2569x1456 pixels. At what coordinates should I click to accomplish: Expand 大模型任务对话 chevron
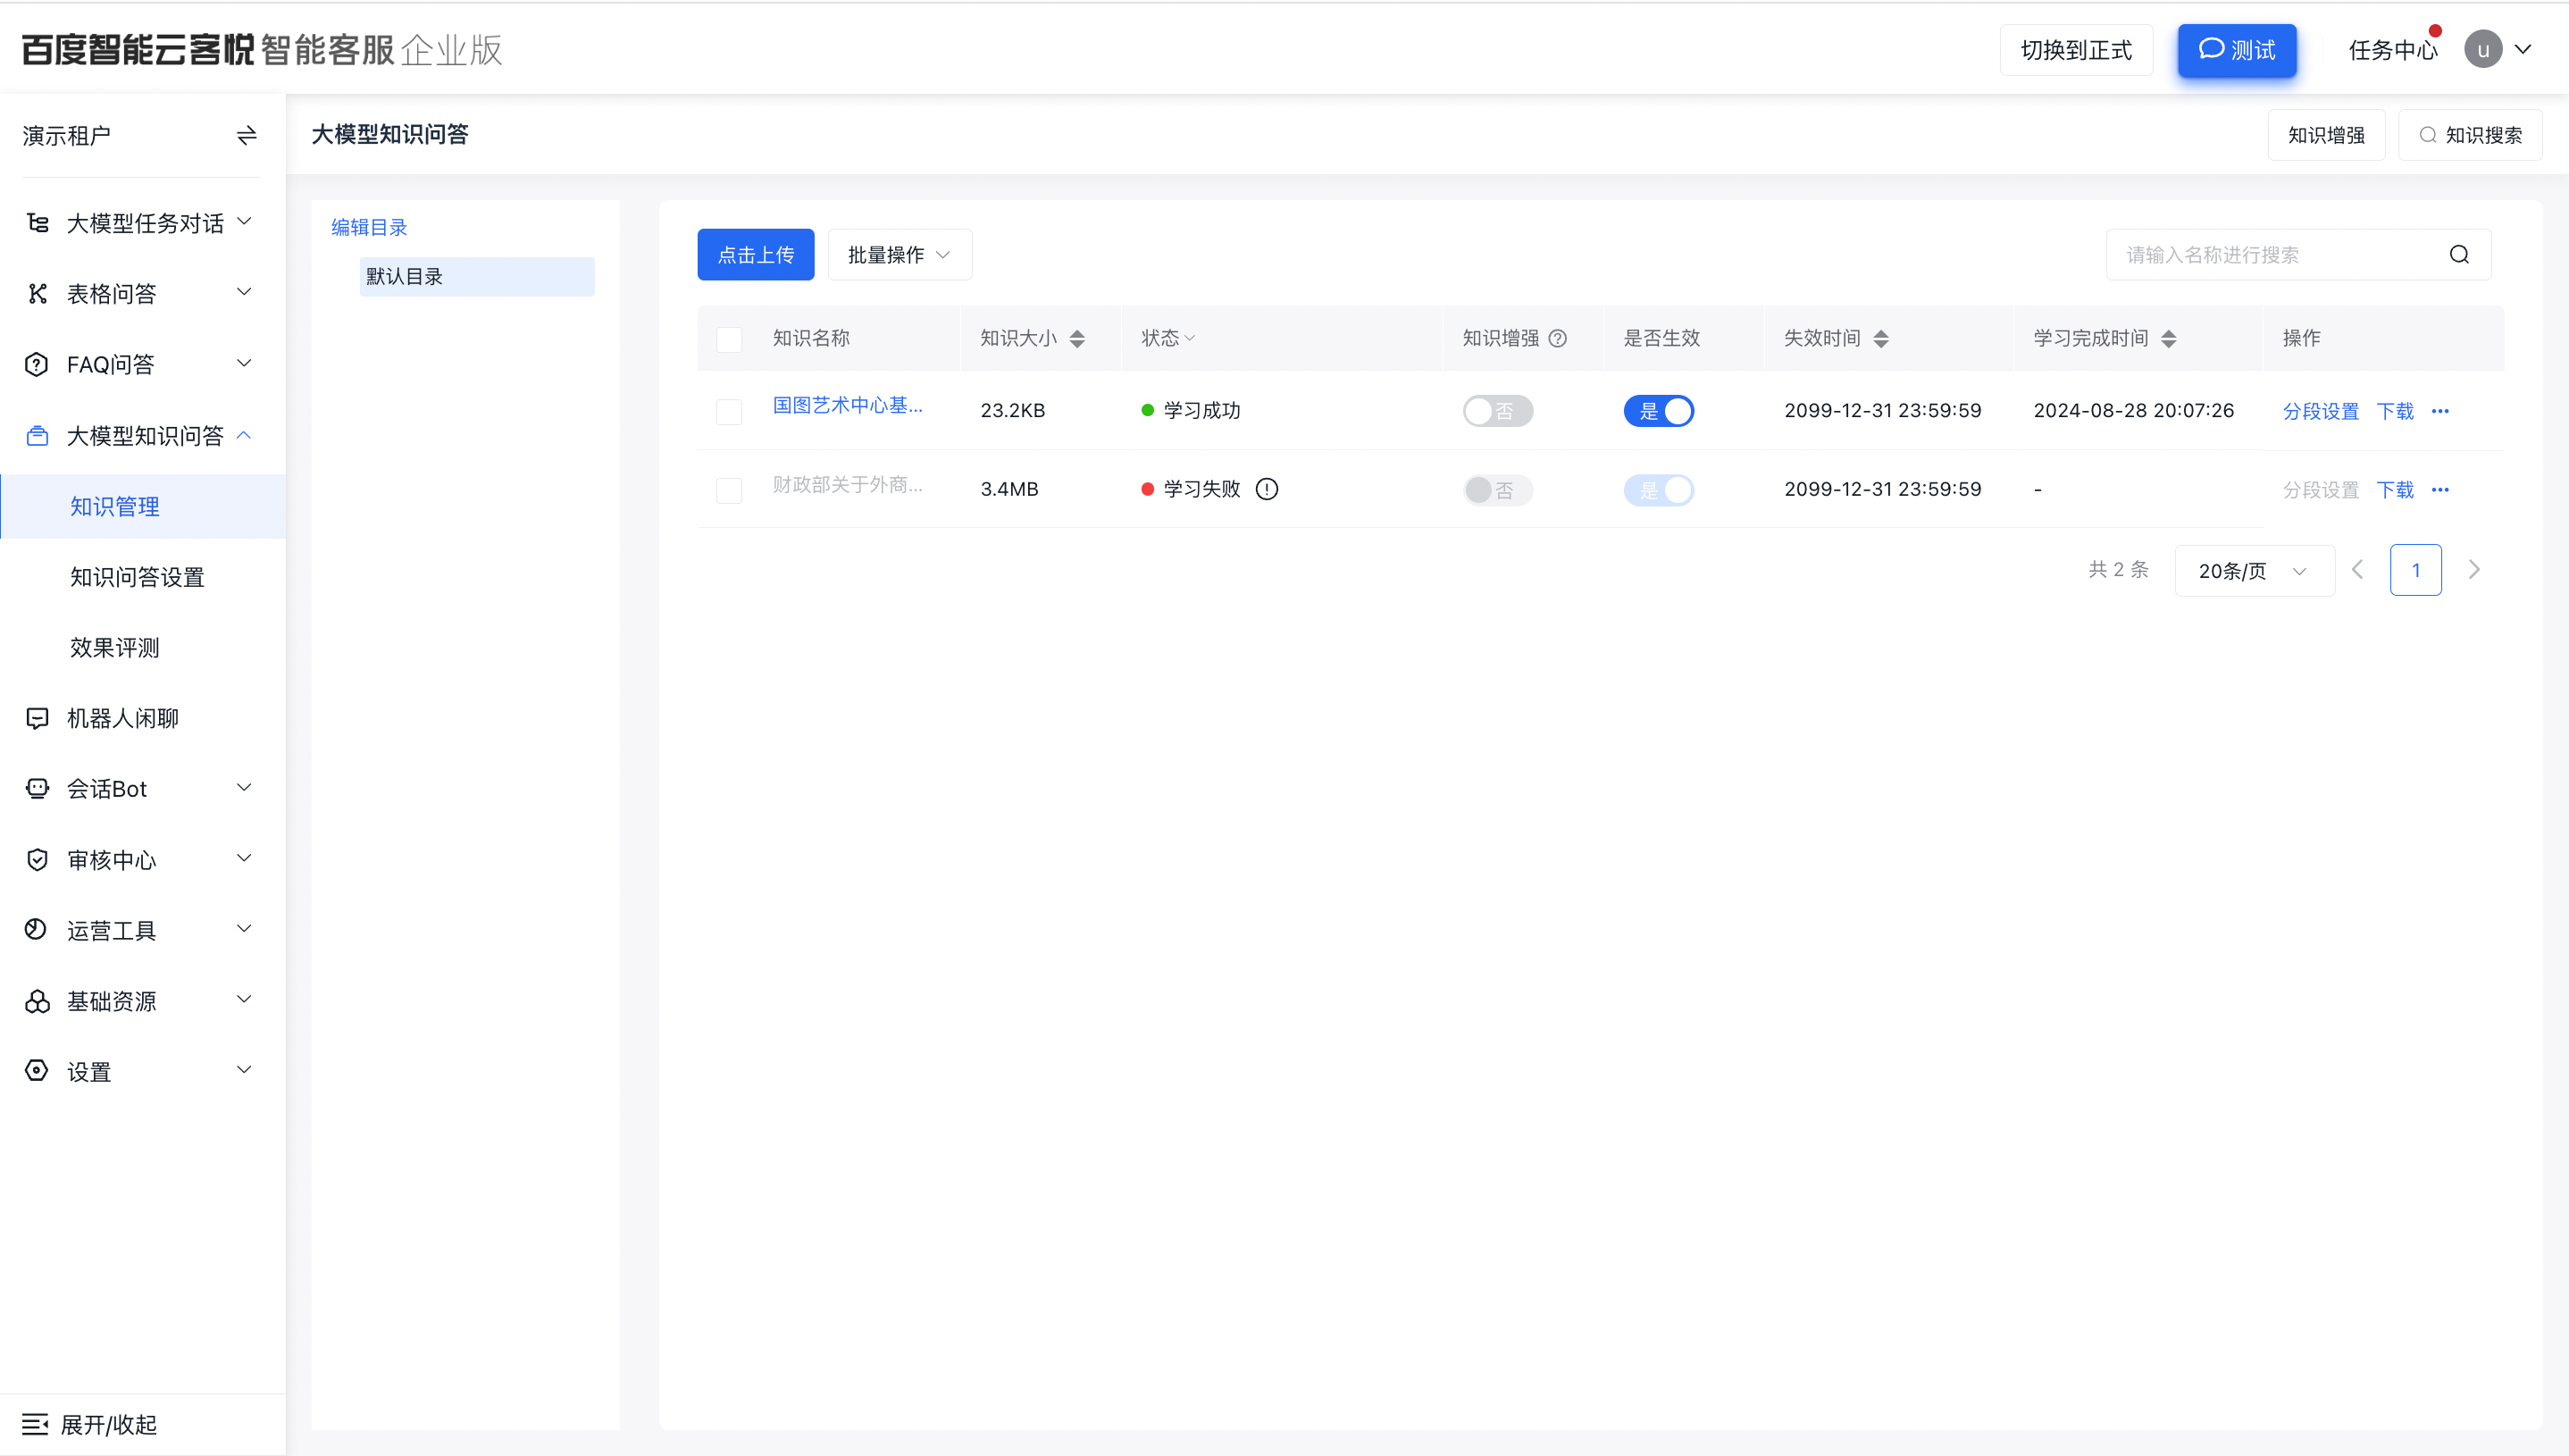(x=244, y=222)
